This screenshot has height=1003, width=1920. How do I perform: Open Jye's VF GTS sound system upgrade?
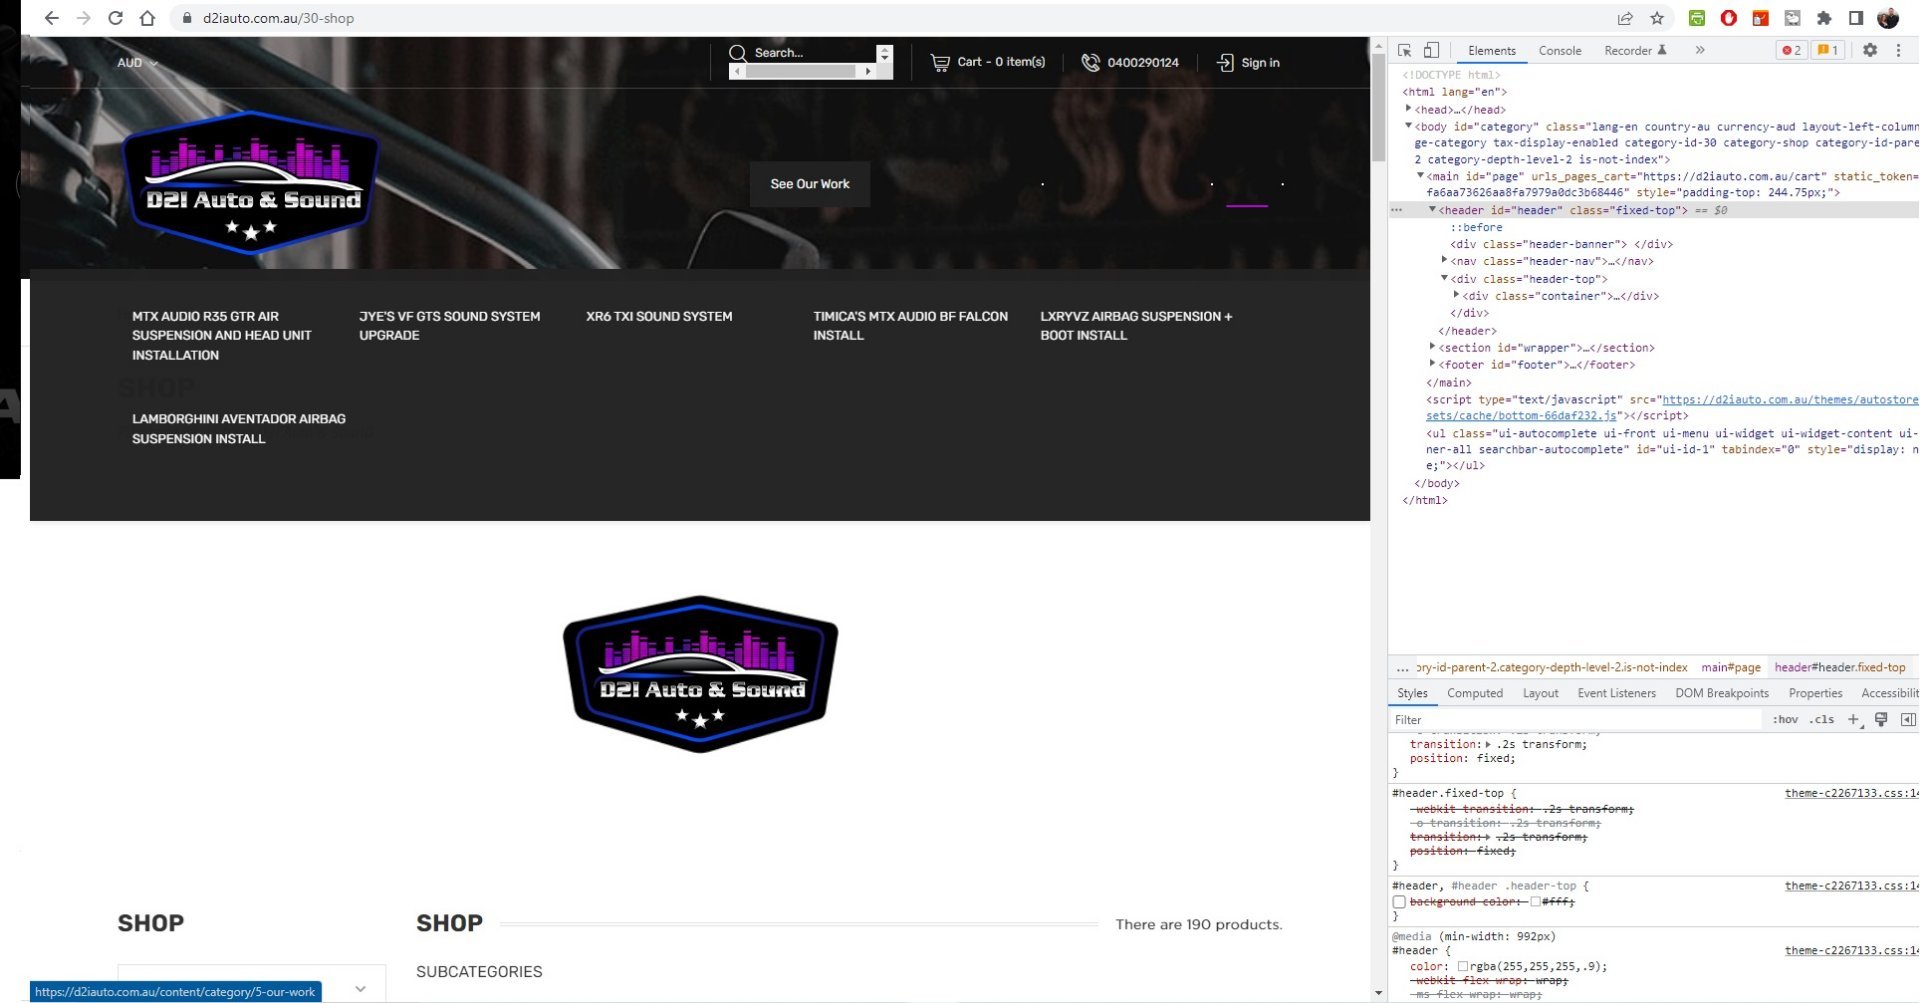(x=450, y=325)
